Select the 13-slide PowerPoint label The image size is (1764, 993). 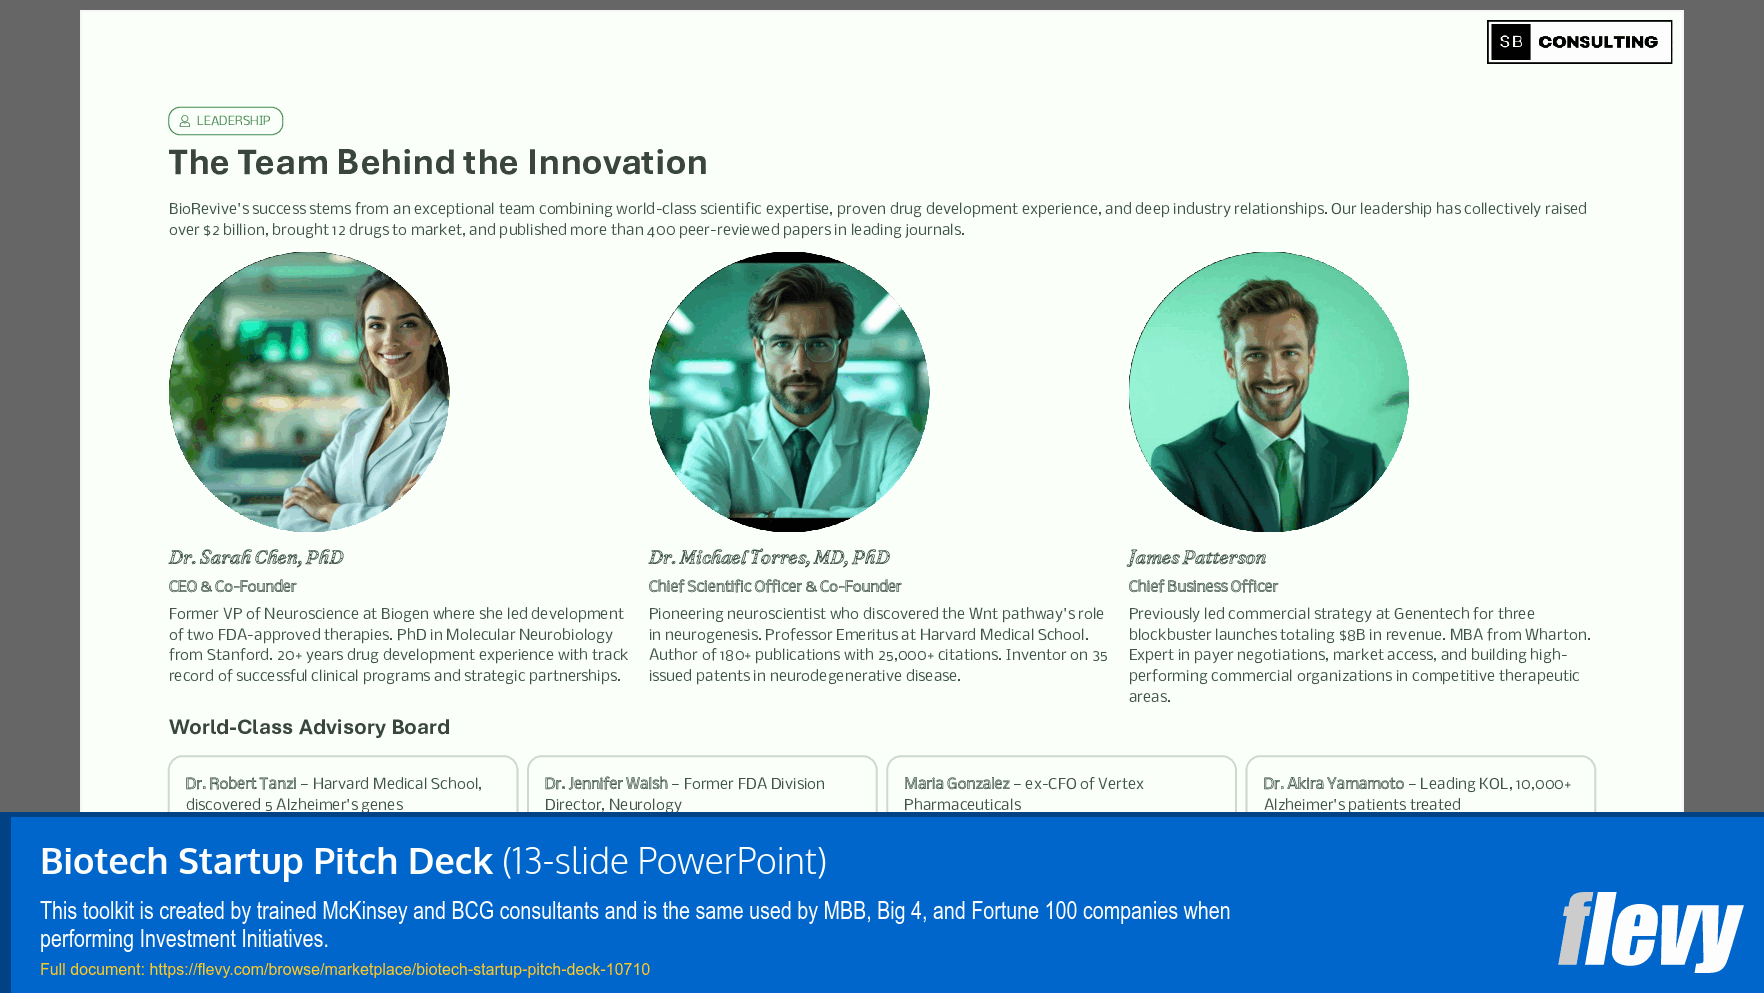665,861
